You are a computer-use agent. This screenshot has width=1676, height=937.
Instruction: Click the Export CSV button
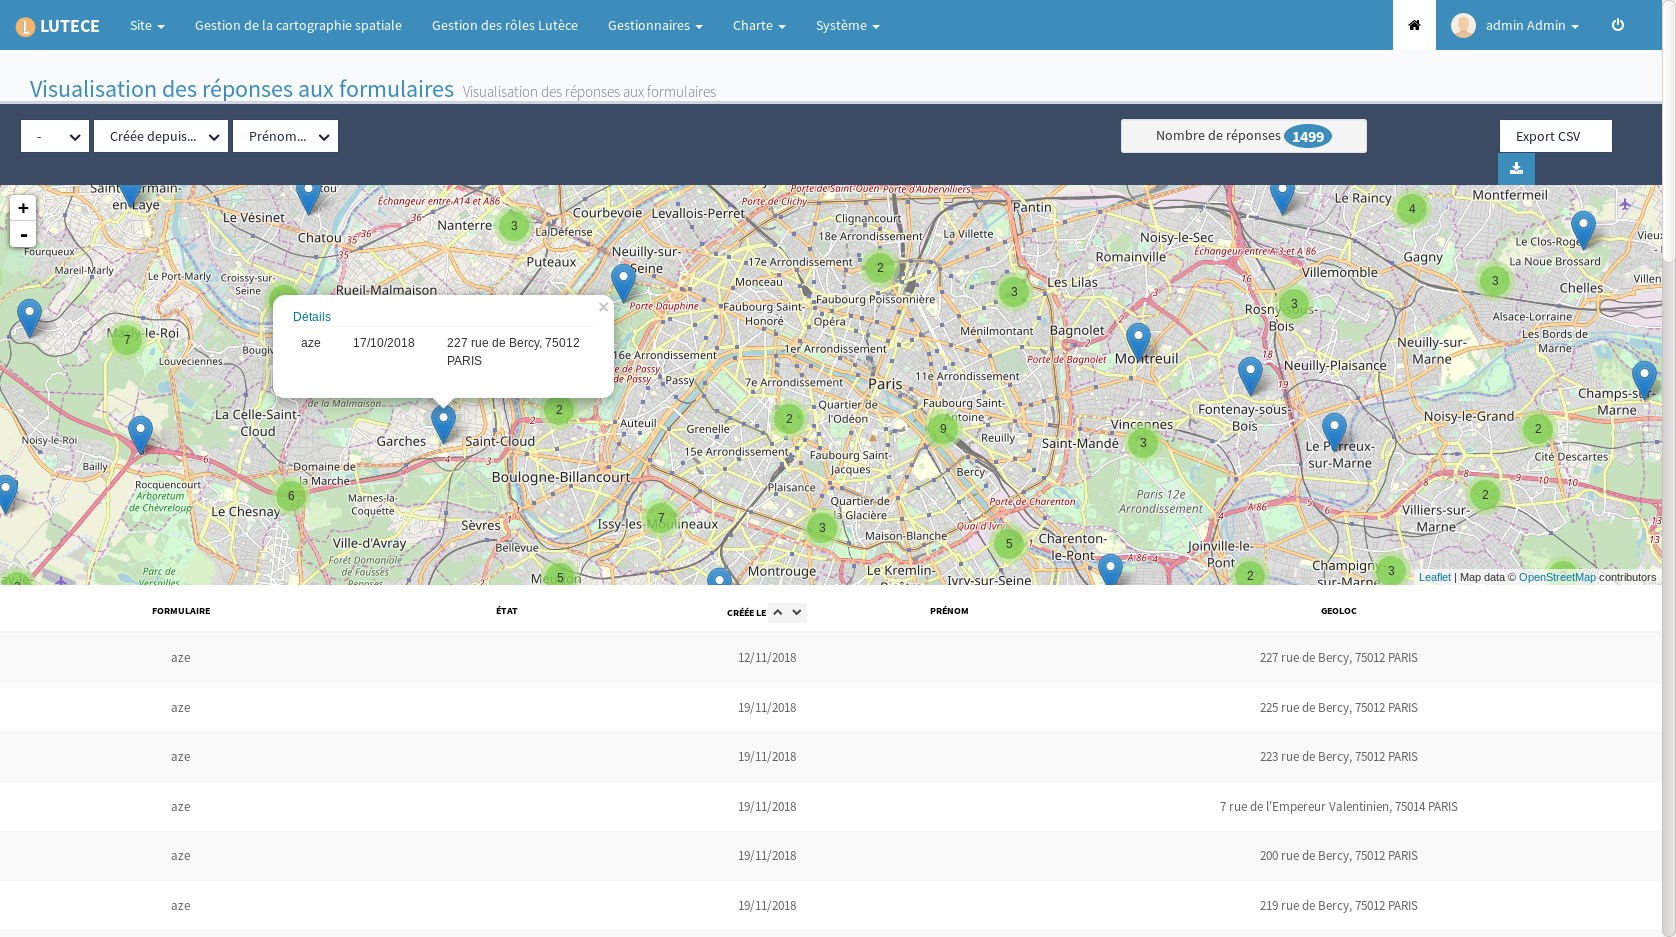pos(1555,136)
